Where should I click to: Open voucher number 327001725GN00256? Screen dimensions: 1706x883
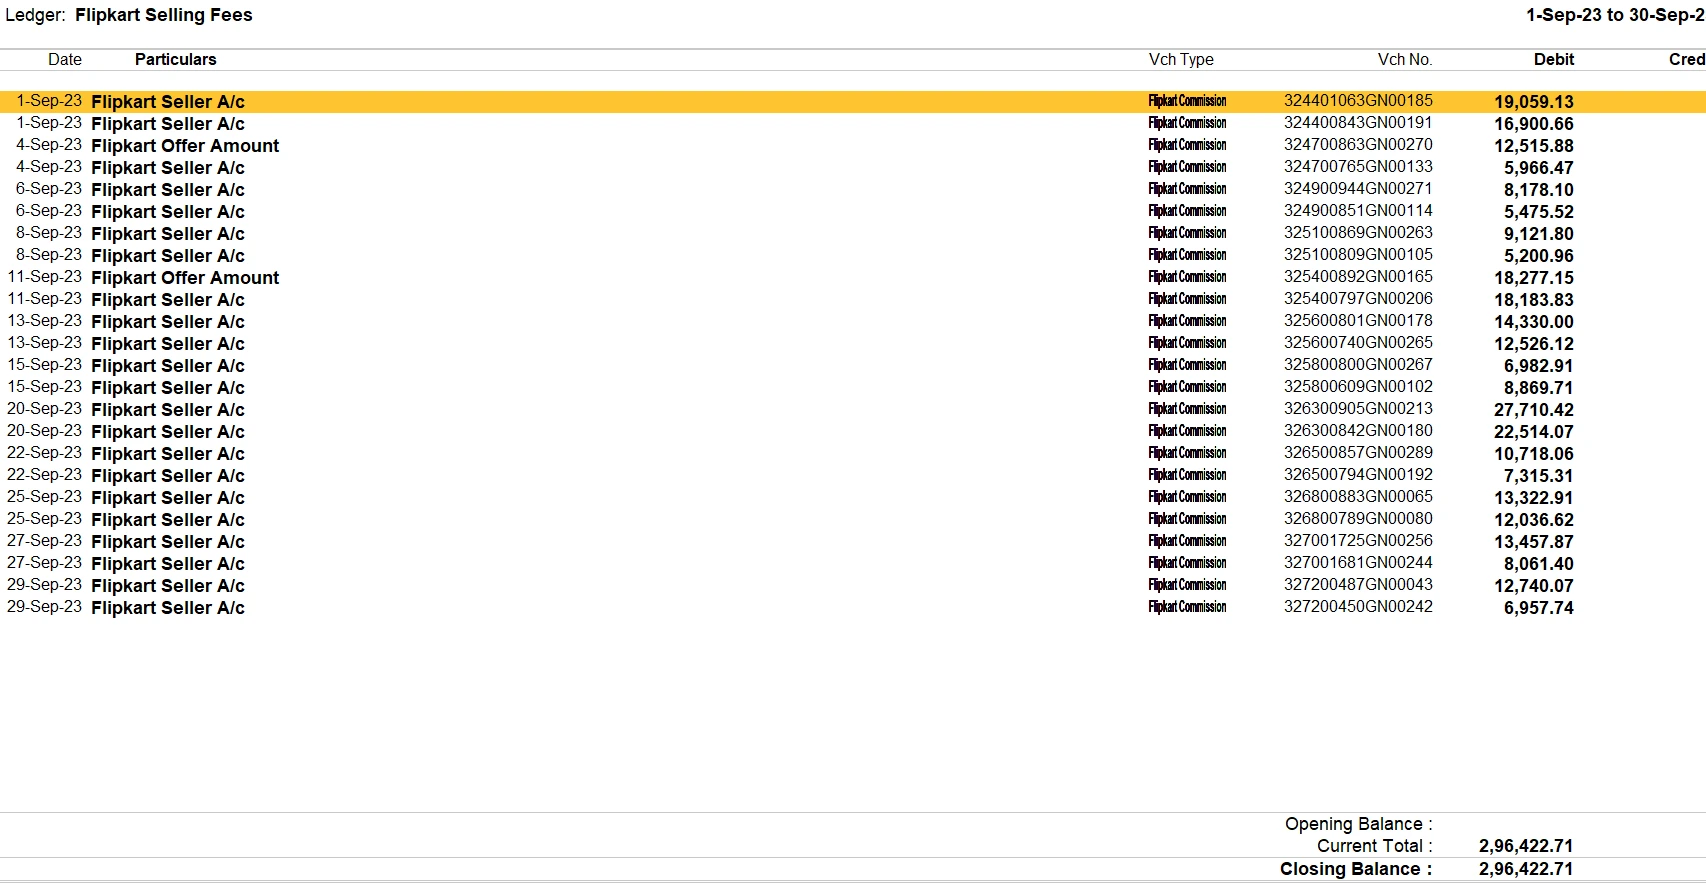coord(1357,541)
